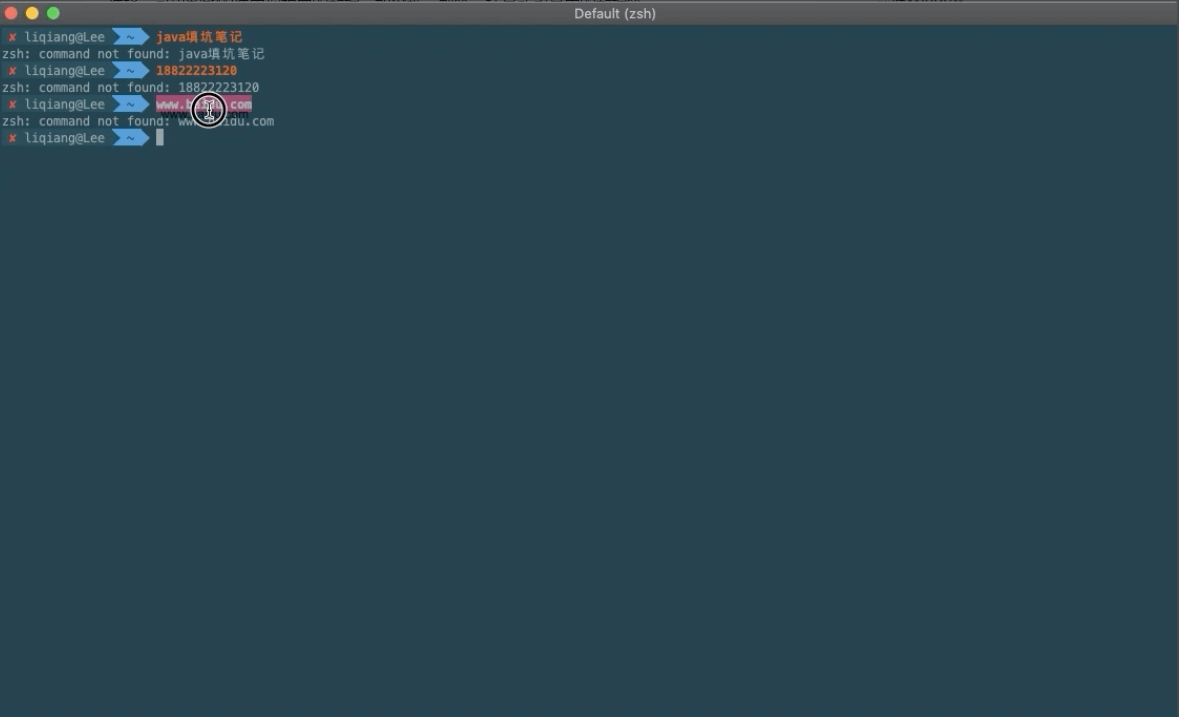Click the red close window button

click(11, 13)
